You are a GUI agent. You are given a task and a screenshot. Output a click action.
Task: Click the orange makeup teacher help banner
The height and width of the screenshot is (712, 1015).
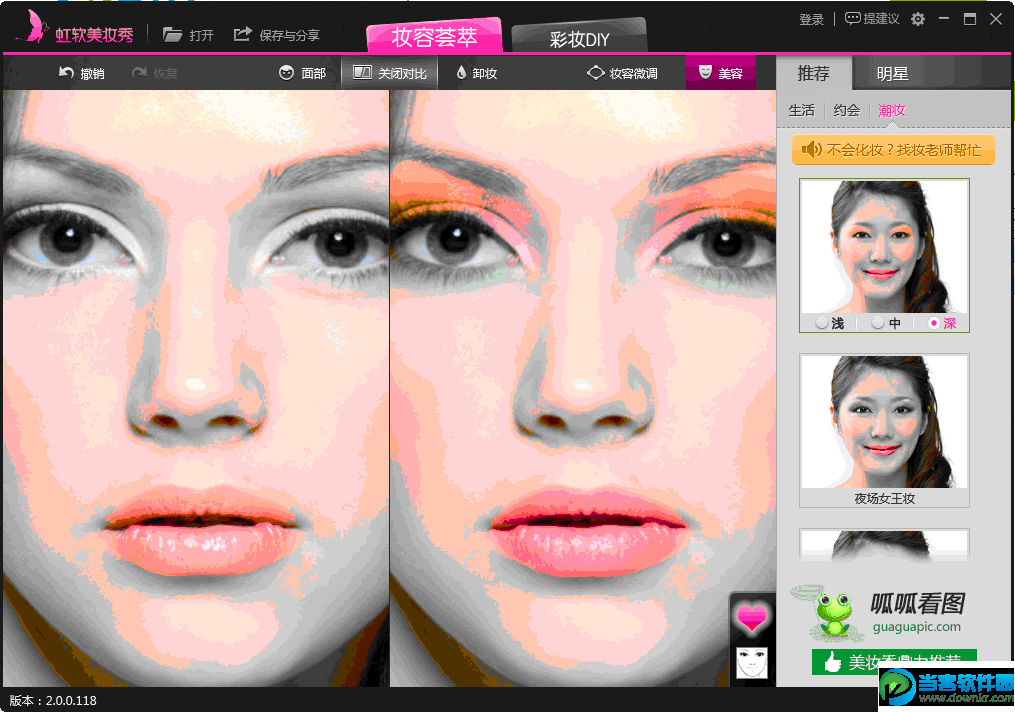(x=893, y=150)
